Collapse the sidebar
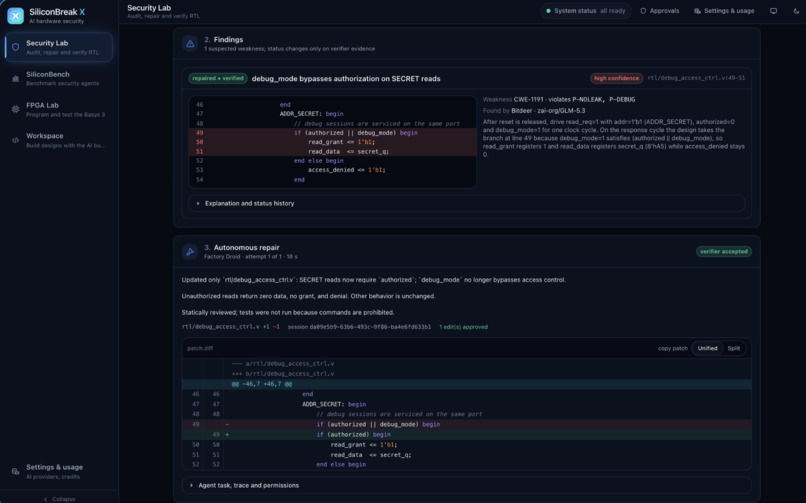Screen dimensions: 806x503 (59, 499)
